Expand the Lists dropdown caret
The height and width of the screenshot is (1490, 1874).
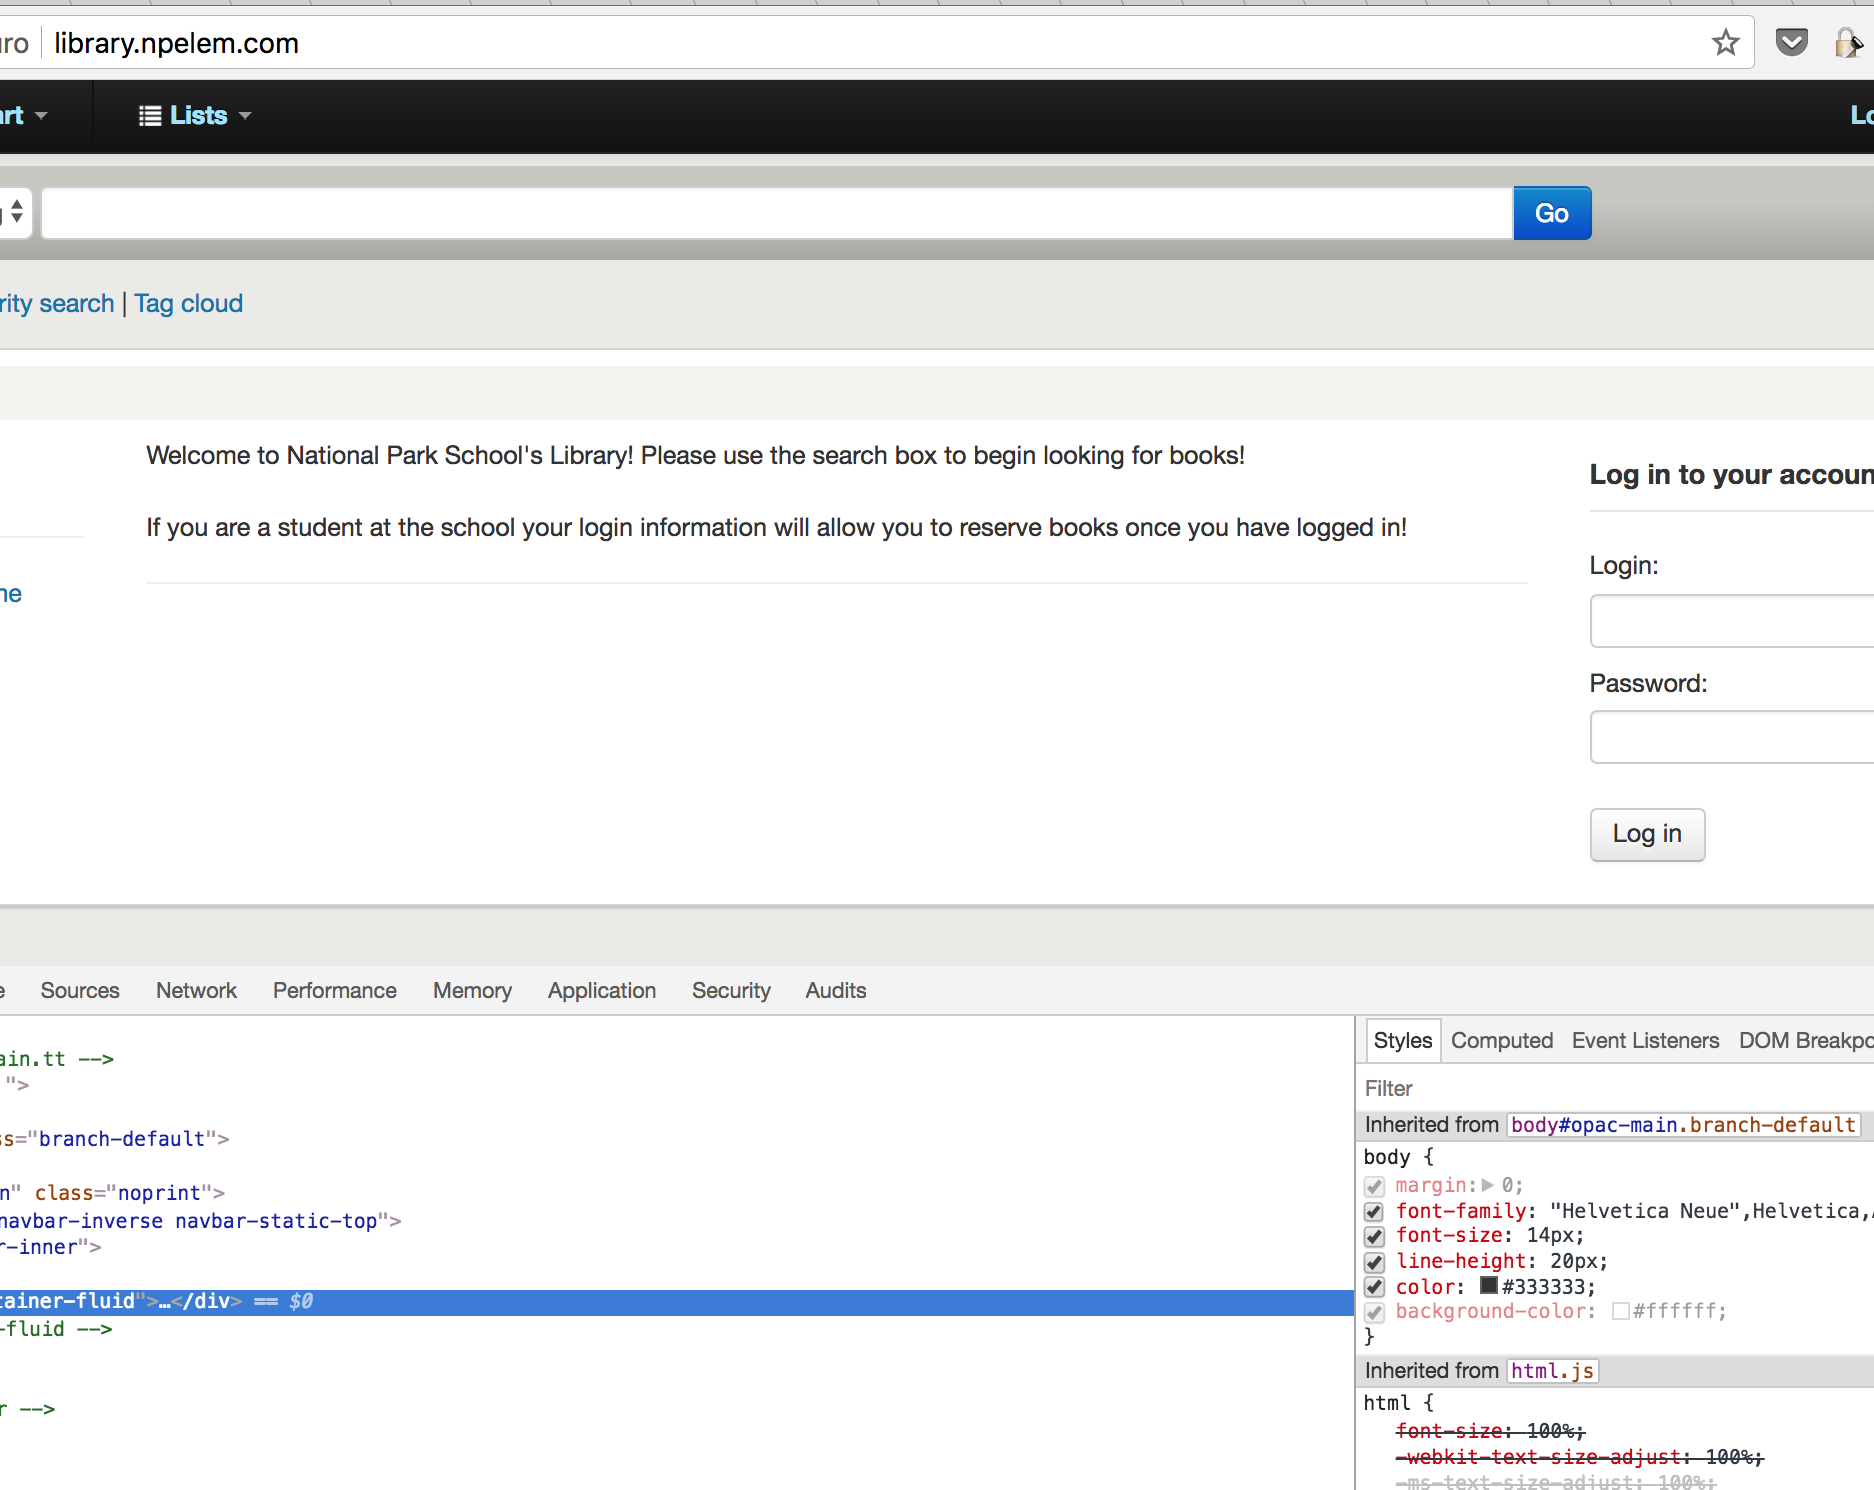(x=245, y=116)
